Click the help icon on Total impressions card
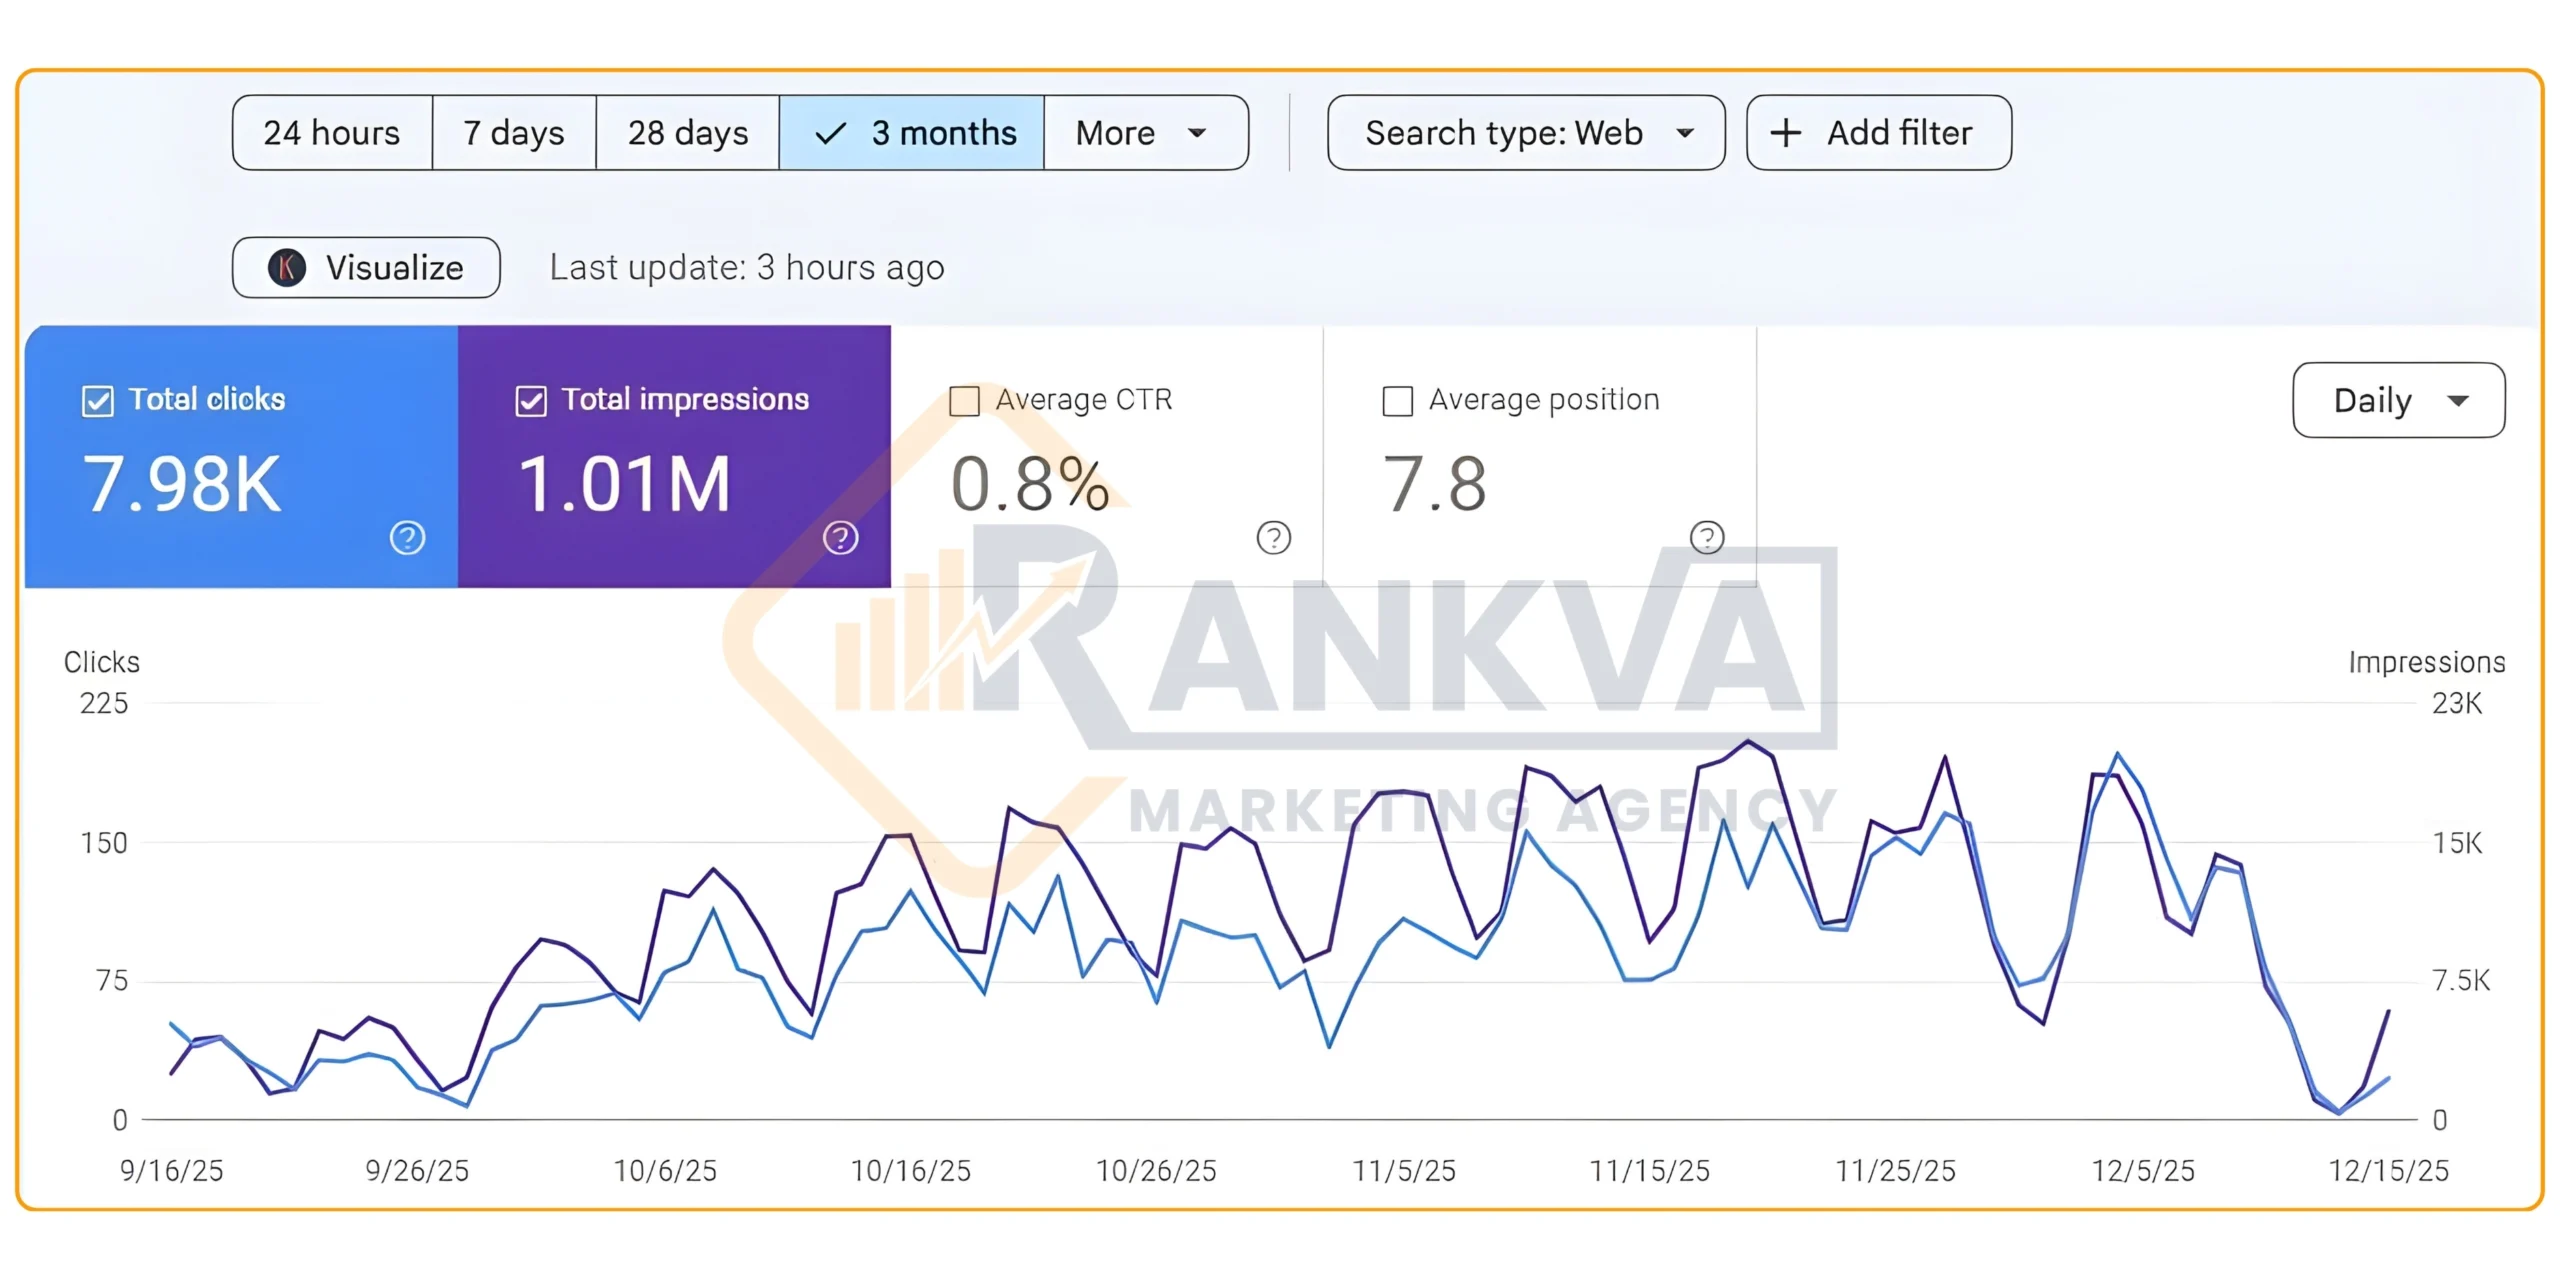This screenshot has height=1280, width=2560. pyautogui.click(x=840, y=538)
